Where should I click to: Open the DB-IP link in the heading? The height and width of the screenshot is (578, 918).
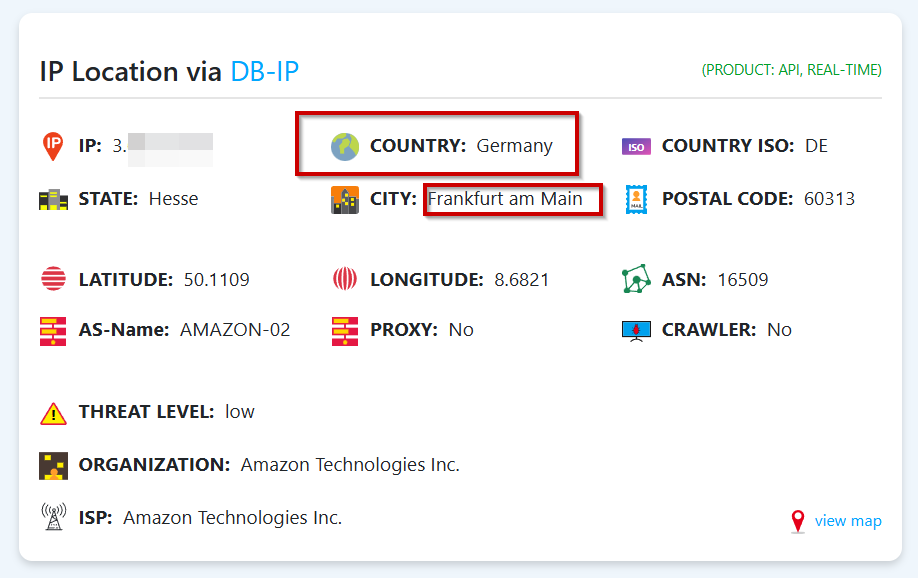tap(265, 72)
